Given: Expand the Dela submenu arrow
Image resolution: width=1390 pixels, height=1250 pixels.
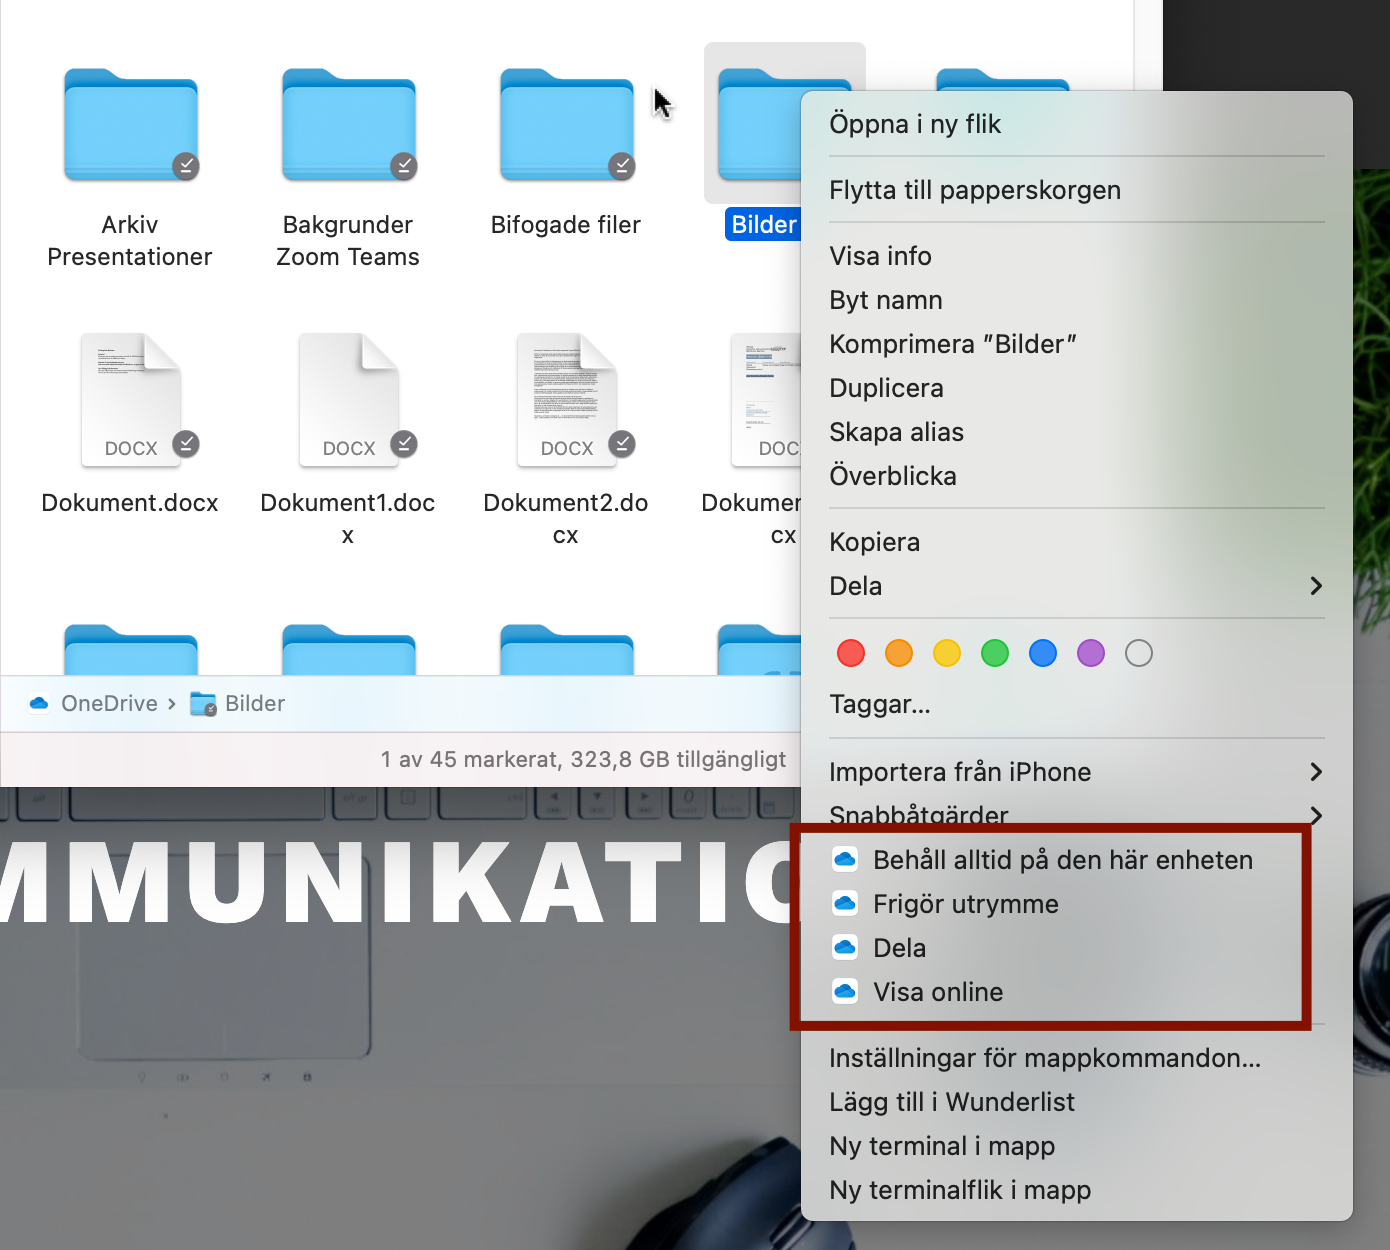Looking at the screenshot, I should (1316, 586).
